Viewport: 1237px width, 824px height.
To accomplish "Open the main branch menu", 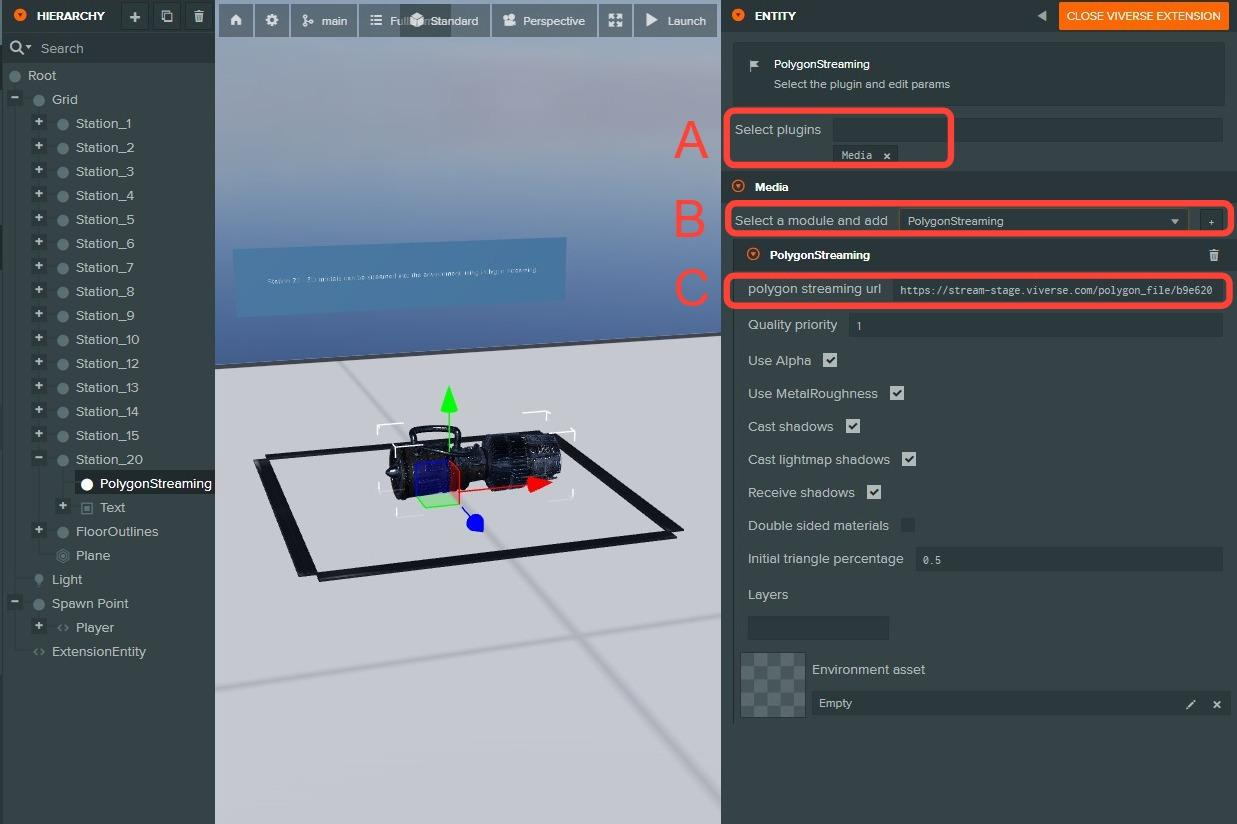I will (x=324, y=21).
